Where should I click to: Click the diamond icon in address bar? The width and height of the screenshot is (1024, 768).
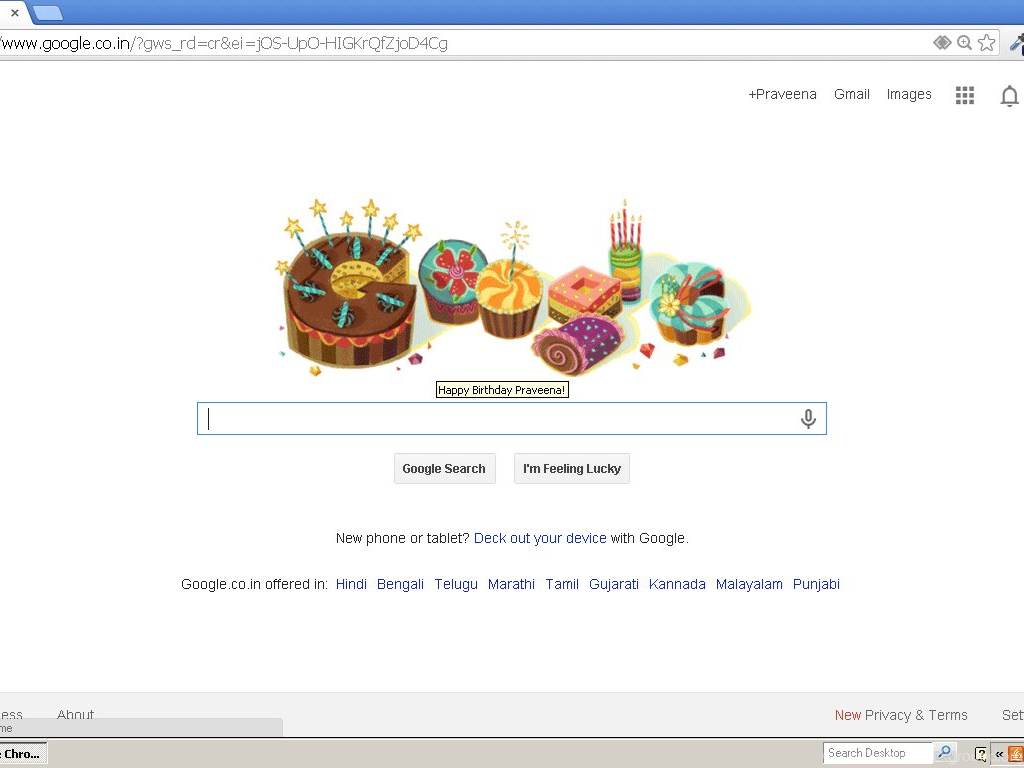pyautogui.click(x=942, y=42)
